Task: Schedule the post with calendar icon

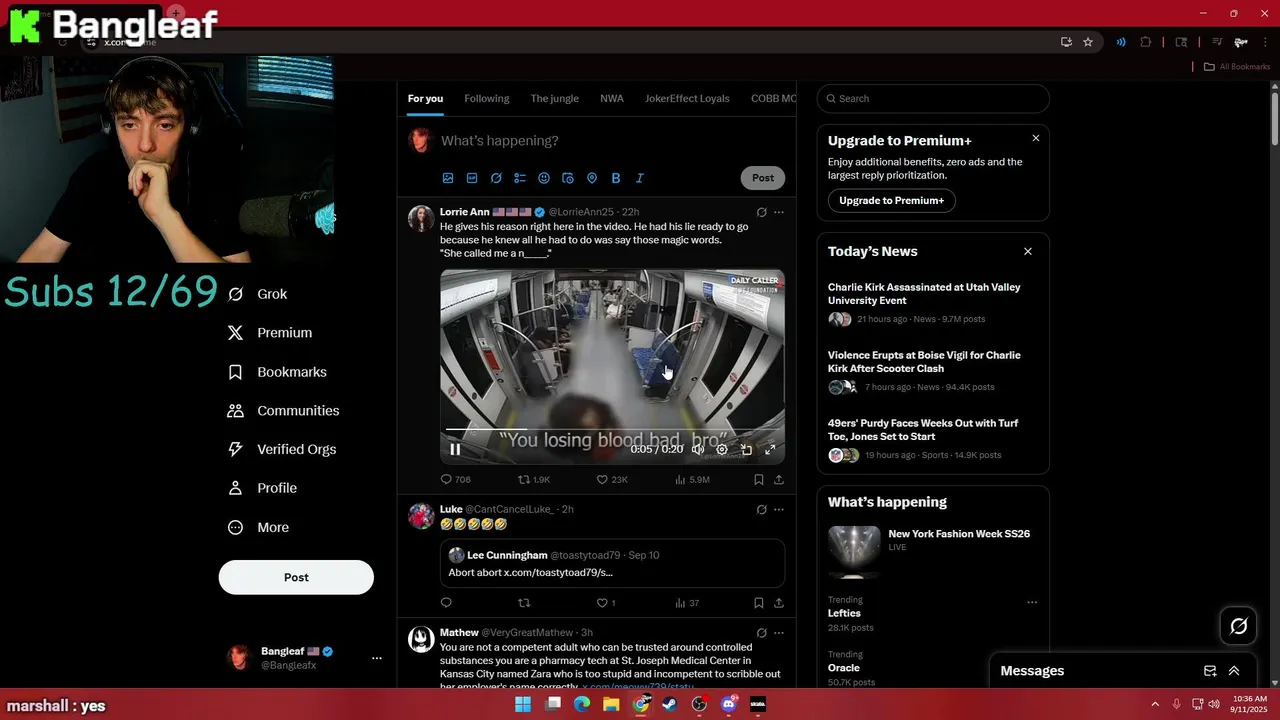Action: (x=568, y=178)
